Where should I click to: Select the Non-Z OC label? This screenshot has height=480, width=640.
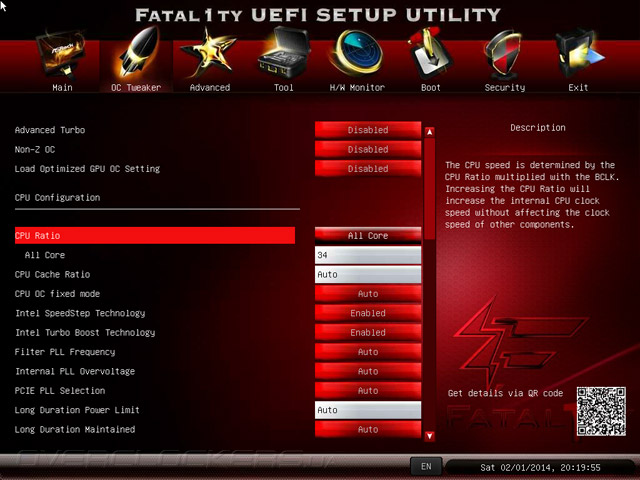[35, 149]
